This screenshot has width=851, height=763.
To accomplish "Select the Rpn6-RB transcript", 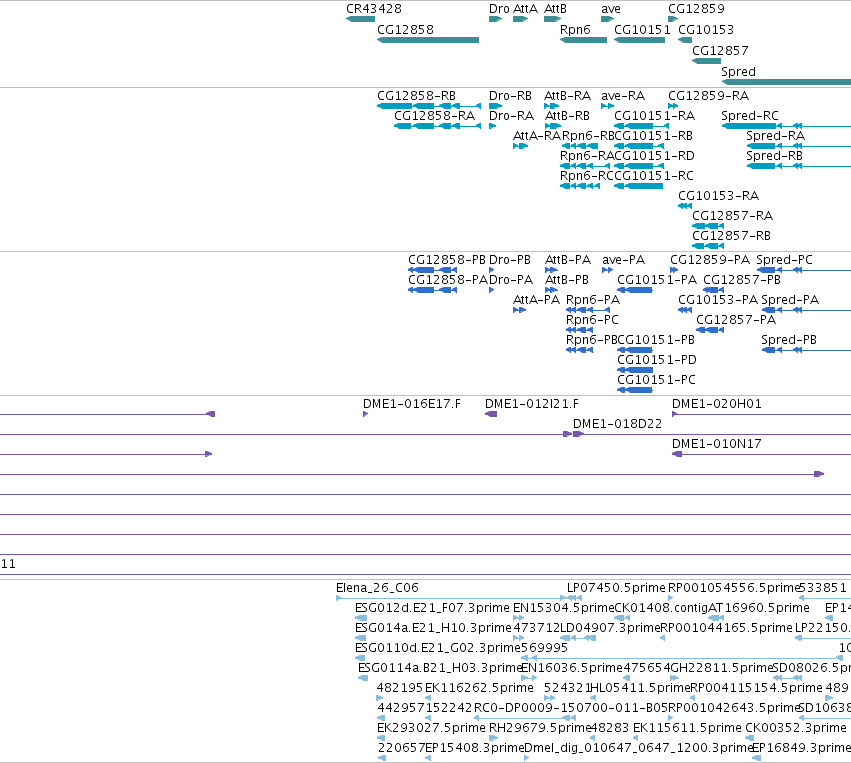I will click(x=579, y=146).
